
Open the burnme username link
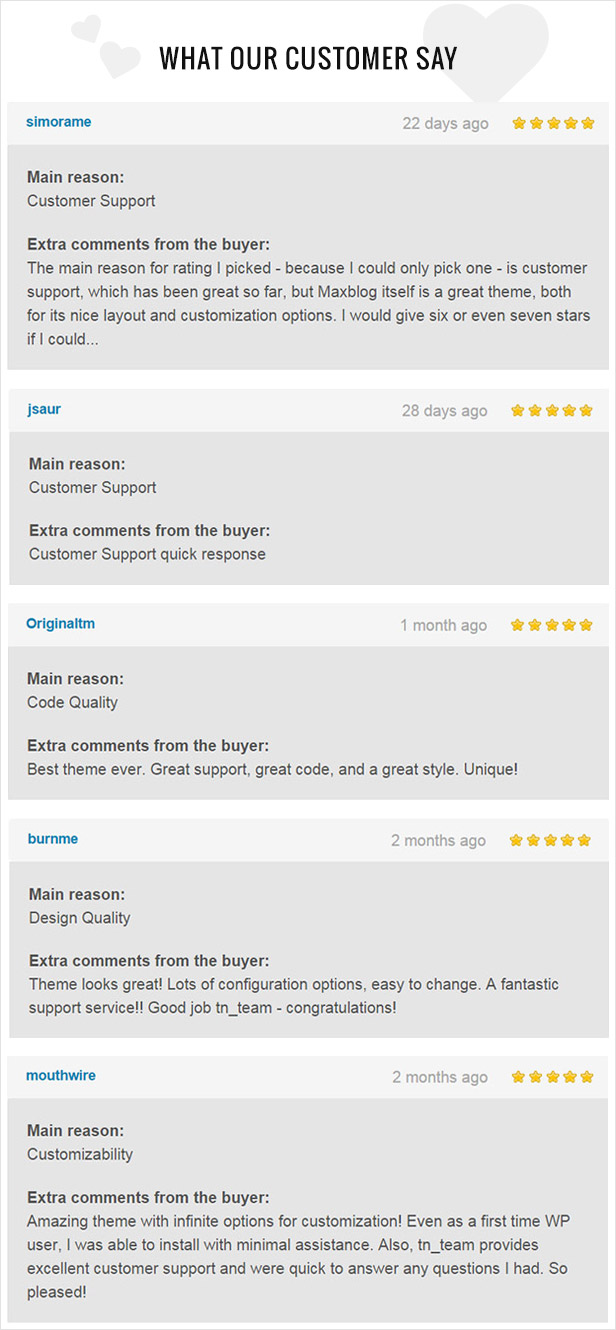[53, 839]
